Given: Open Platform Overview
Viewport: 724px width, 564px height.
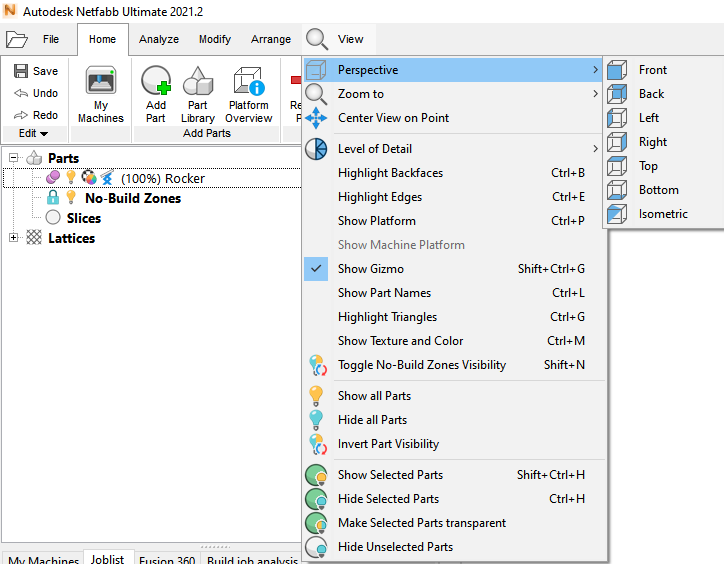Looking at the screenshot, I should click(249, 95).
